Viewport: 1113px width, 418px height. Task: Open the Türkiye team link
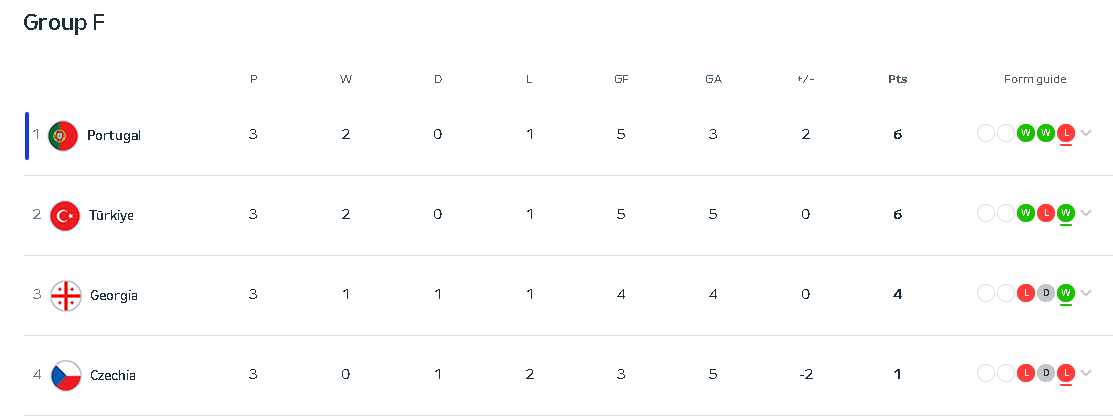point(111,215)
